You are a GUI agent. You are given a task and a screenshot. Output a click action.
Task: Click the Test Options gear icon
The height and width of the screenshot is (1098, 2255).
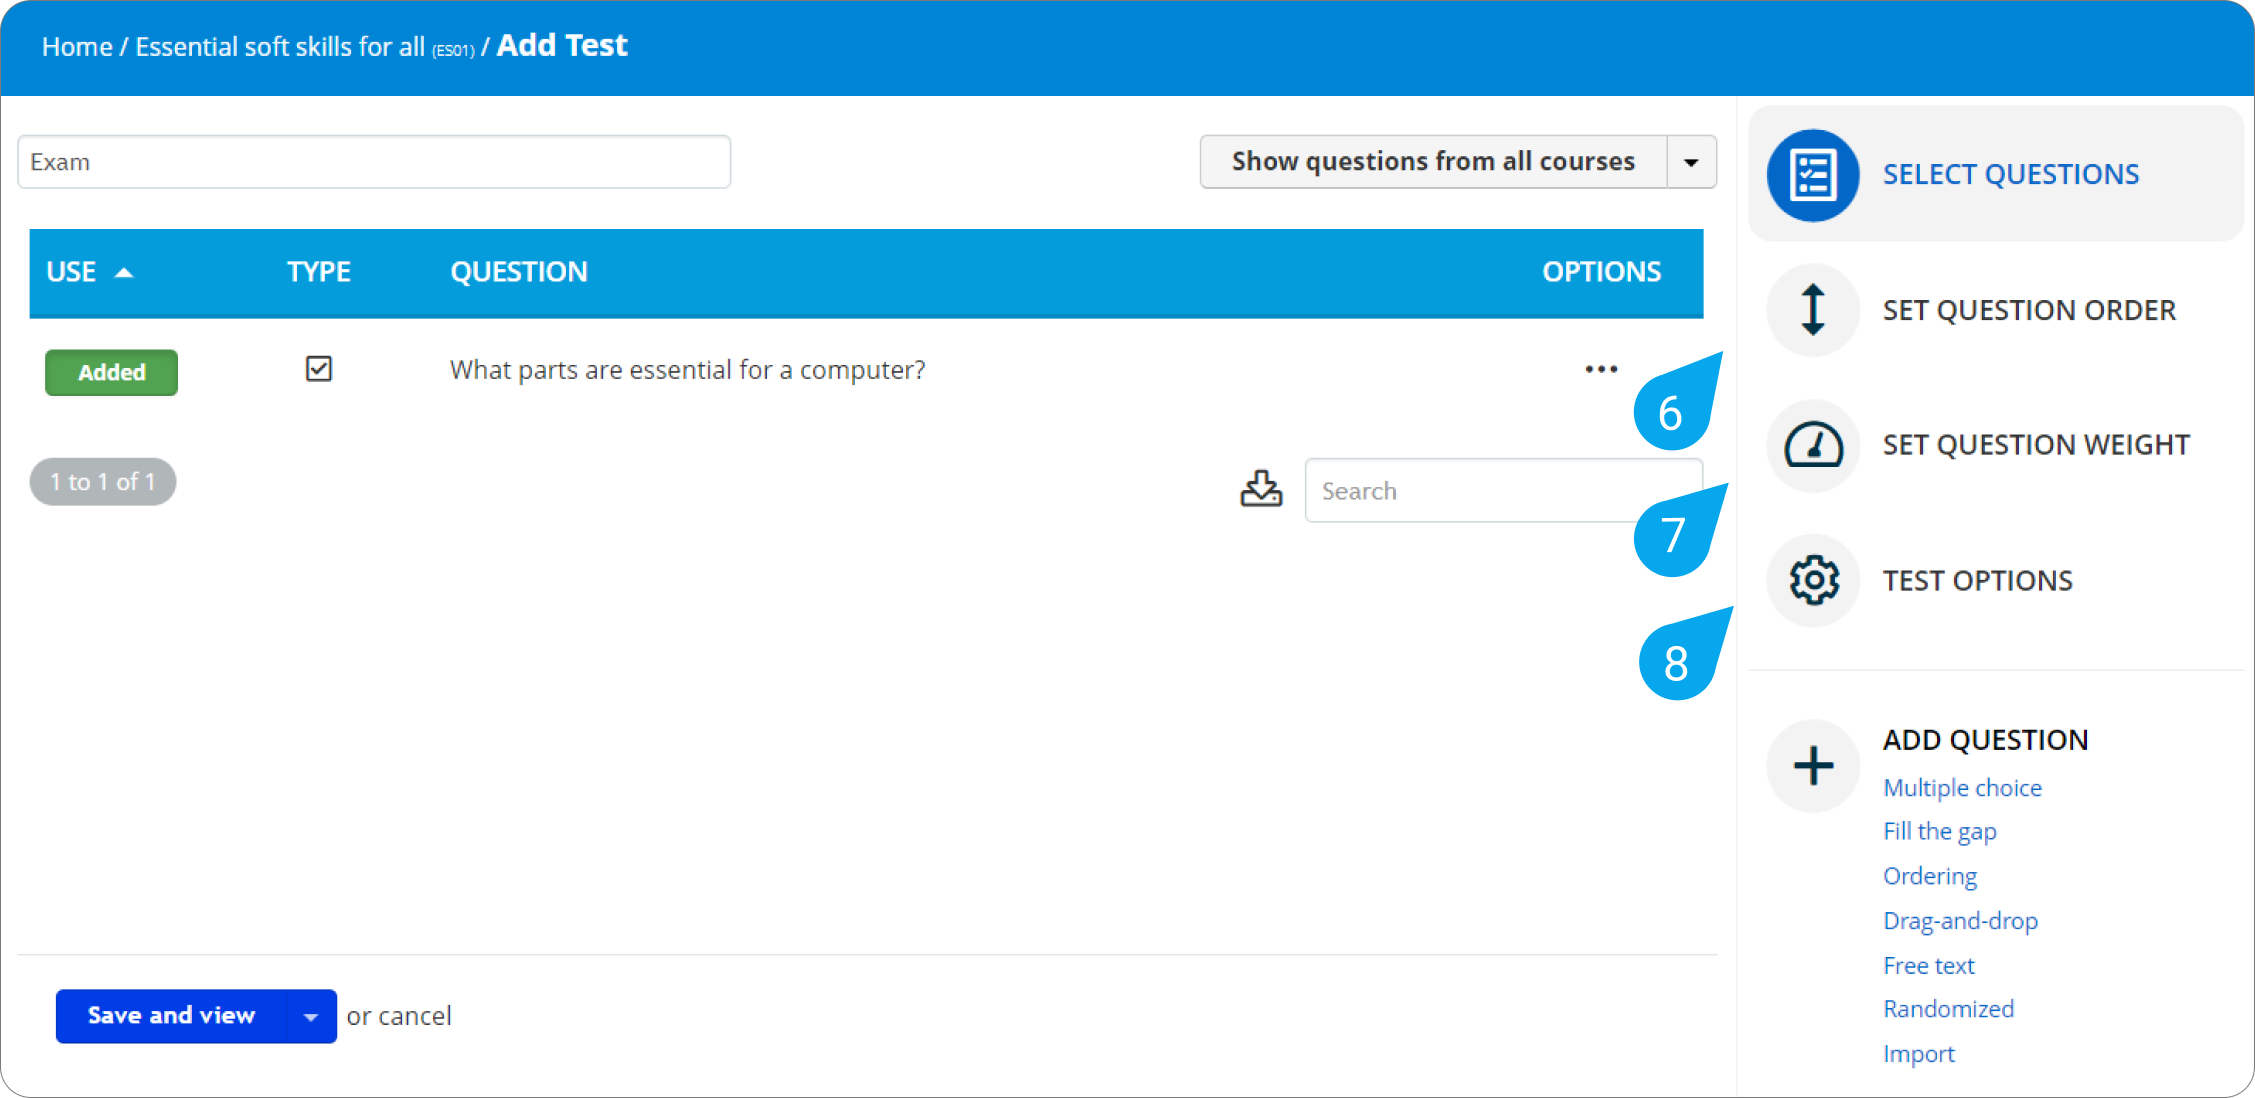click(1811, 579)
